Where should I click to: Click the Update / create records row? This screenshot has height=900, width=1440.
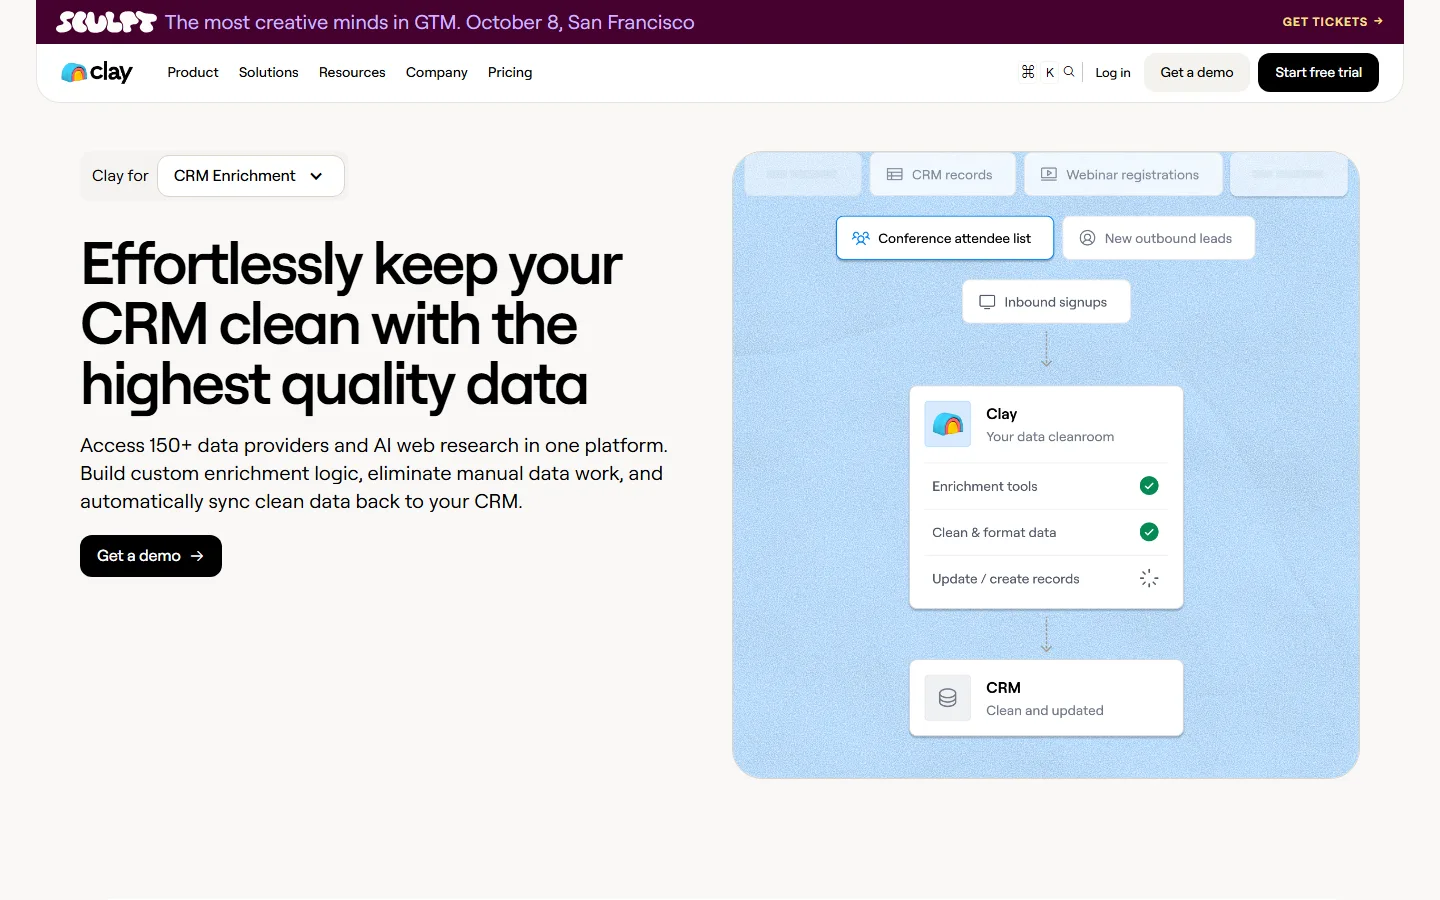coord(1046,578)
